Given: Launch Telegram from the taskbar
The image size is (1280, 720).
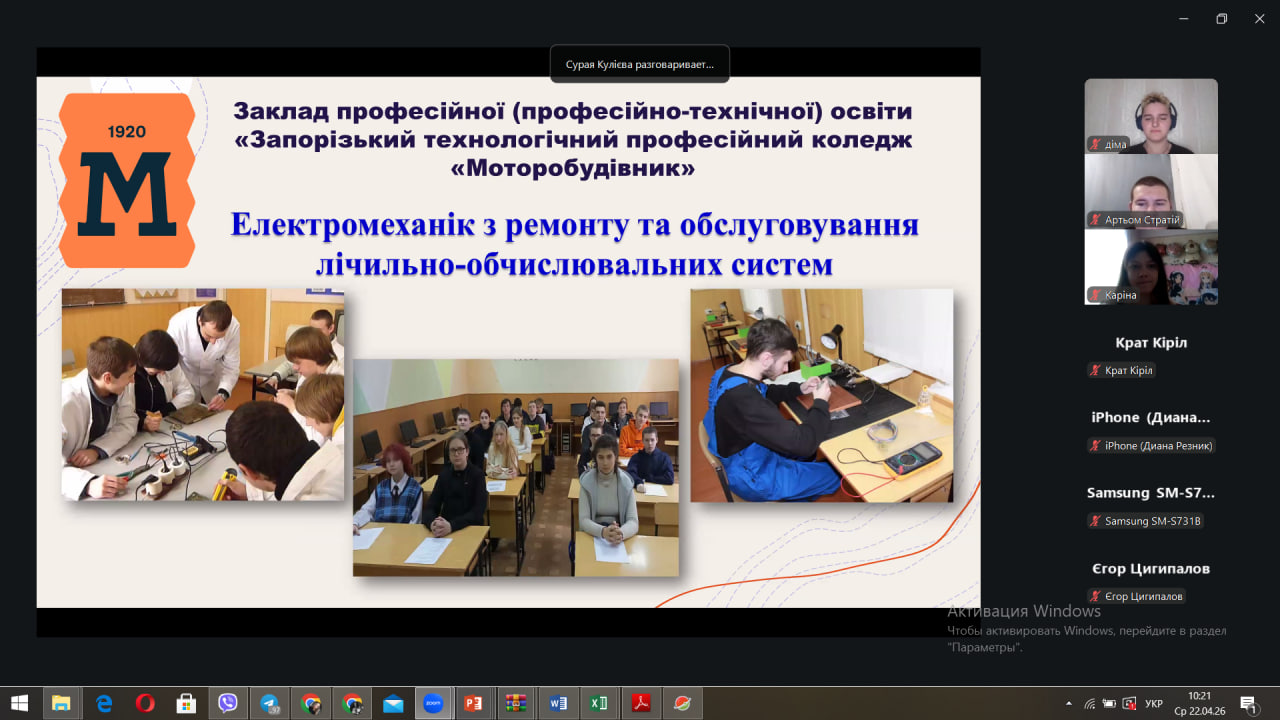Looking at the screenshot, I should coord(269,703).
